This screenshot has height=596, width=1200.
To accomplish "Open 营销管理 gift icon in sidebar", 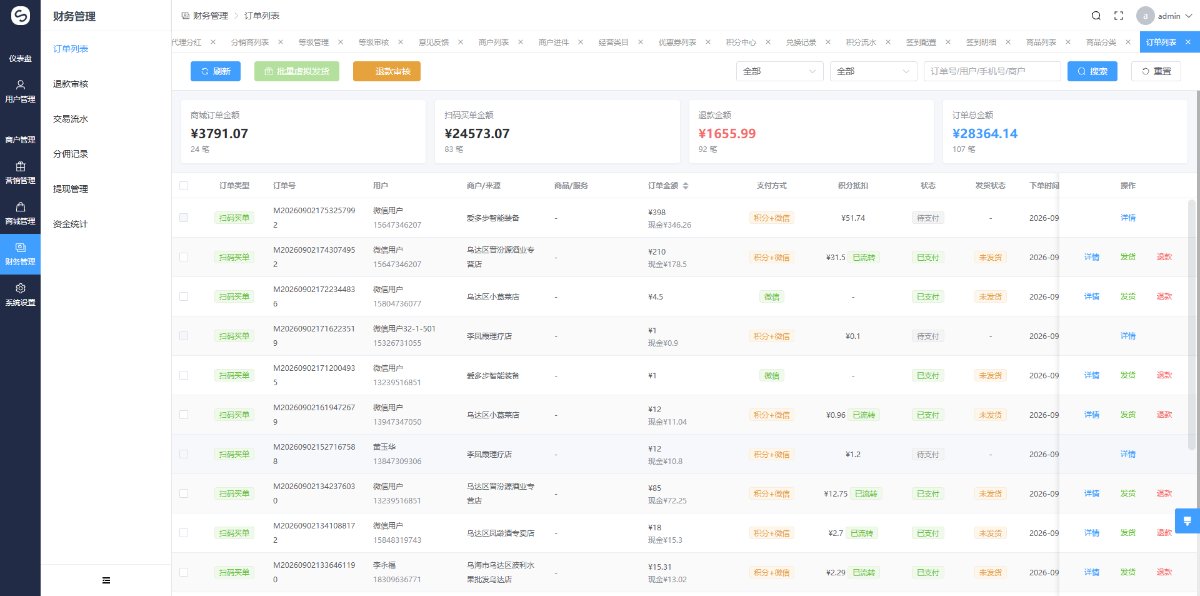I will (20, 167).
